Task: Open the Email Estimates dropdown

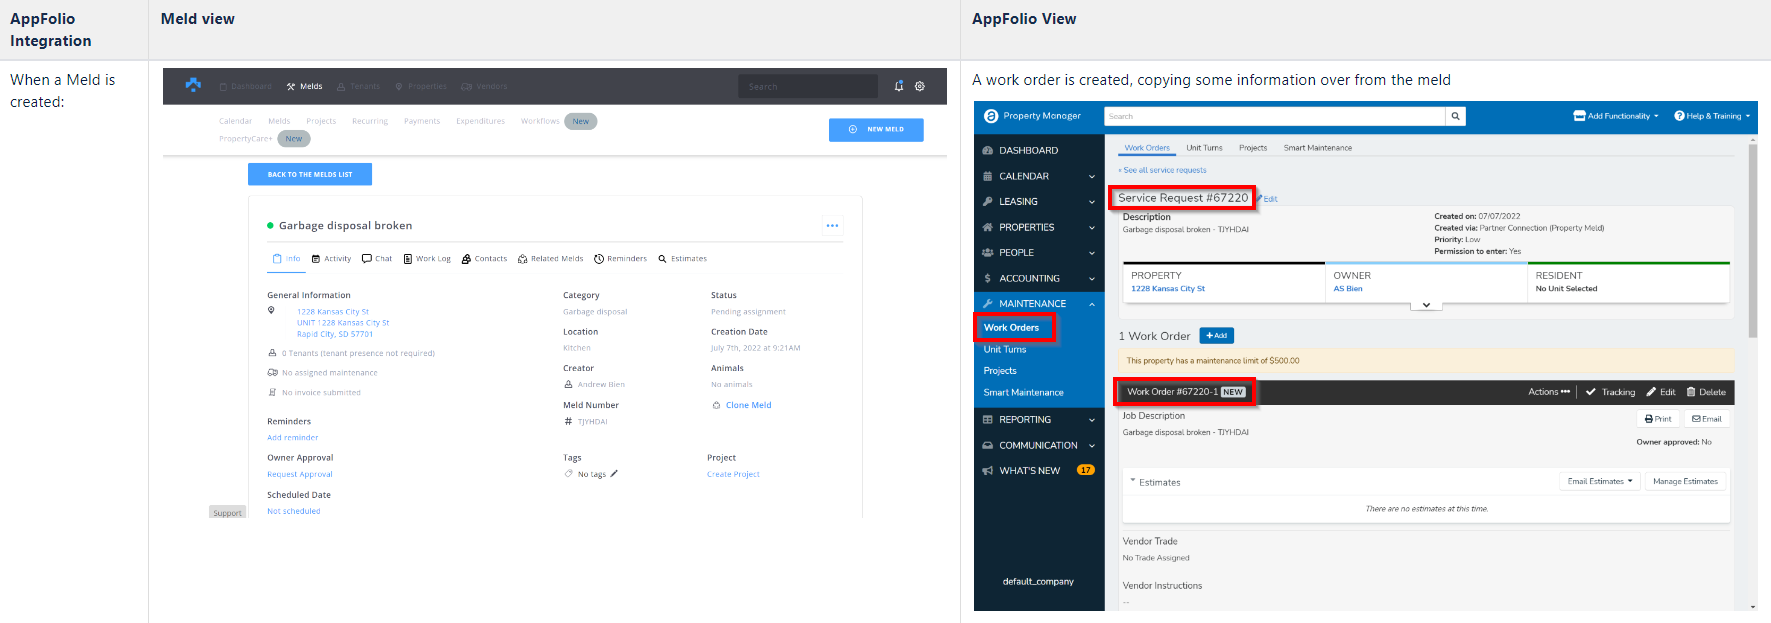Action: (x=1600, y=482)
